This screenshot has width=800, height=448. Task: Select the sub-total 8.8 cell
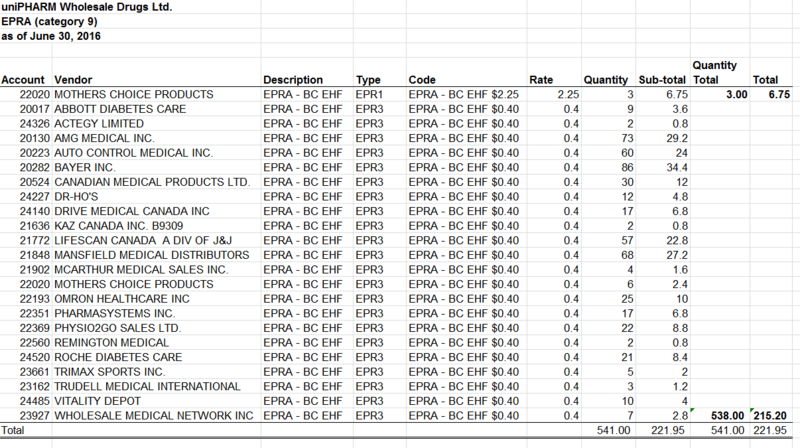point(680,328)
